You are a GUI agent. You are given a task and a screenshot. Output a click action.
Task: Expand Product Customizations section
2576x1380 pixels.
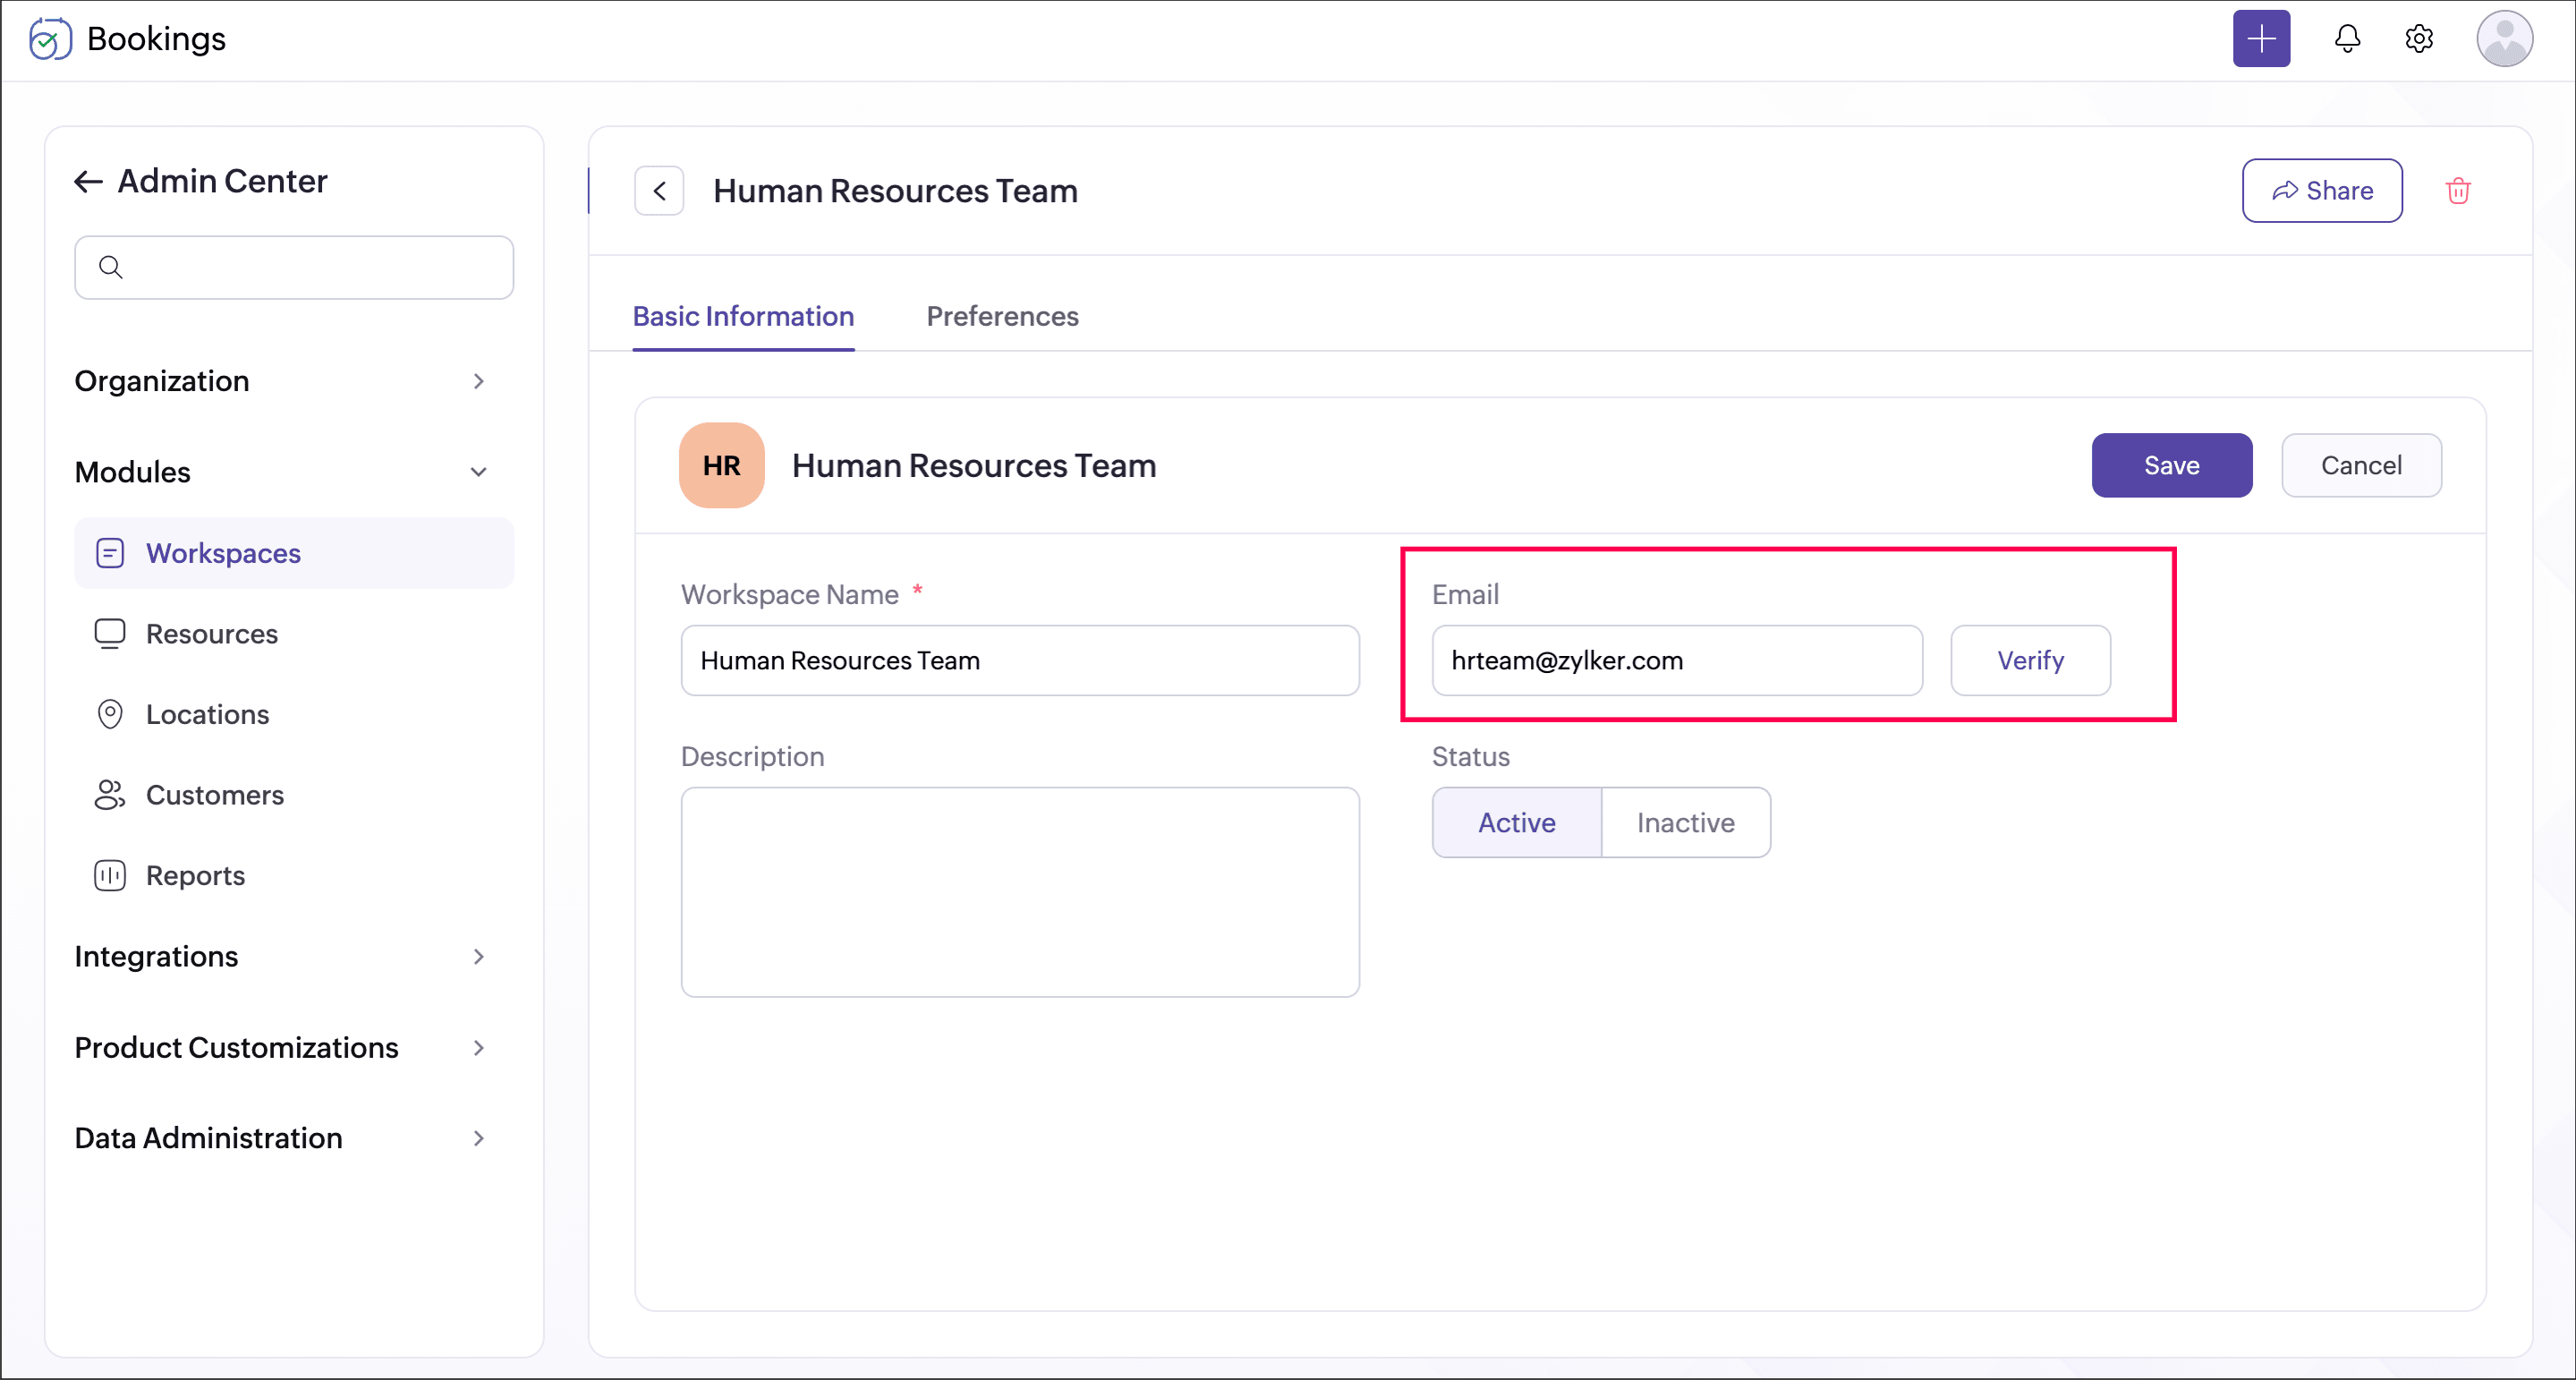(x=479, y=1048)
